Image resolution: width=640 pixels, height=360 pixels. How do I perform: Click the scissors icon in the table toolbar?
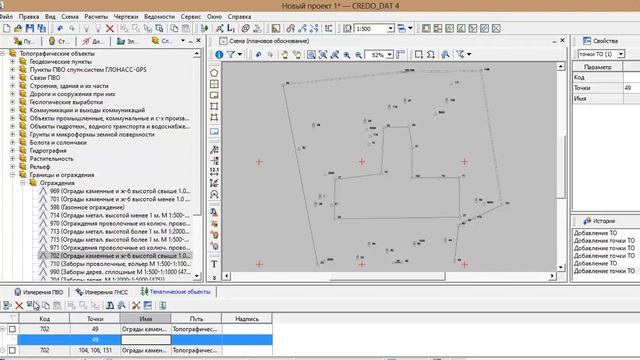tap(136, 305)
